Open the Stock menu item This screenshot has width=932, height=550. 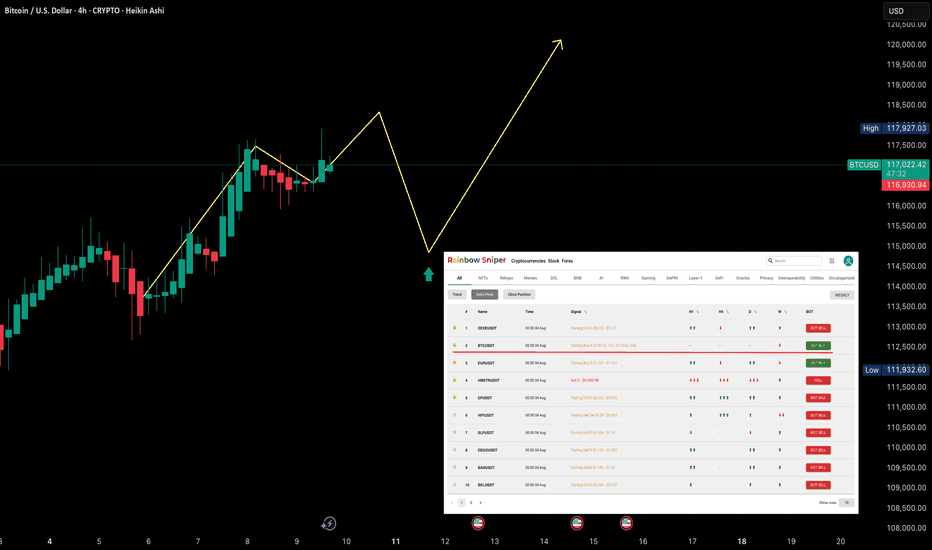coord(553,261)
